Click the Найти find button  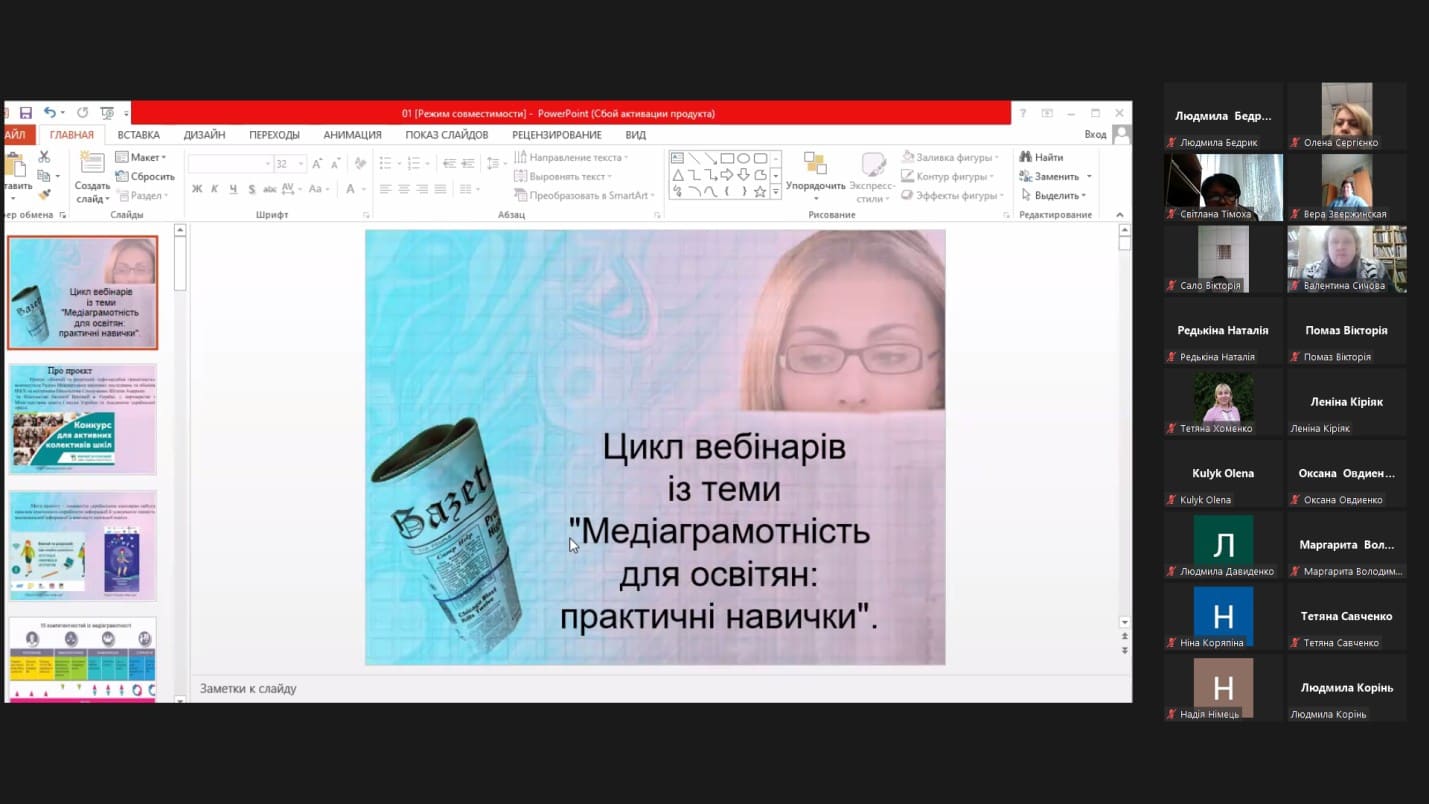[1041, 157]
